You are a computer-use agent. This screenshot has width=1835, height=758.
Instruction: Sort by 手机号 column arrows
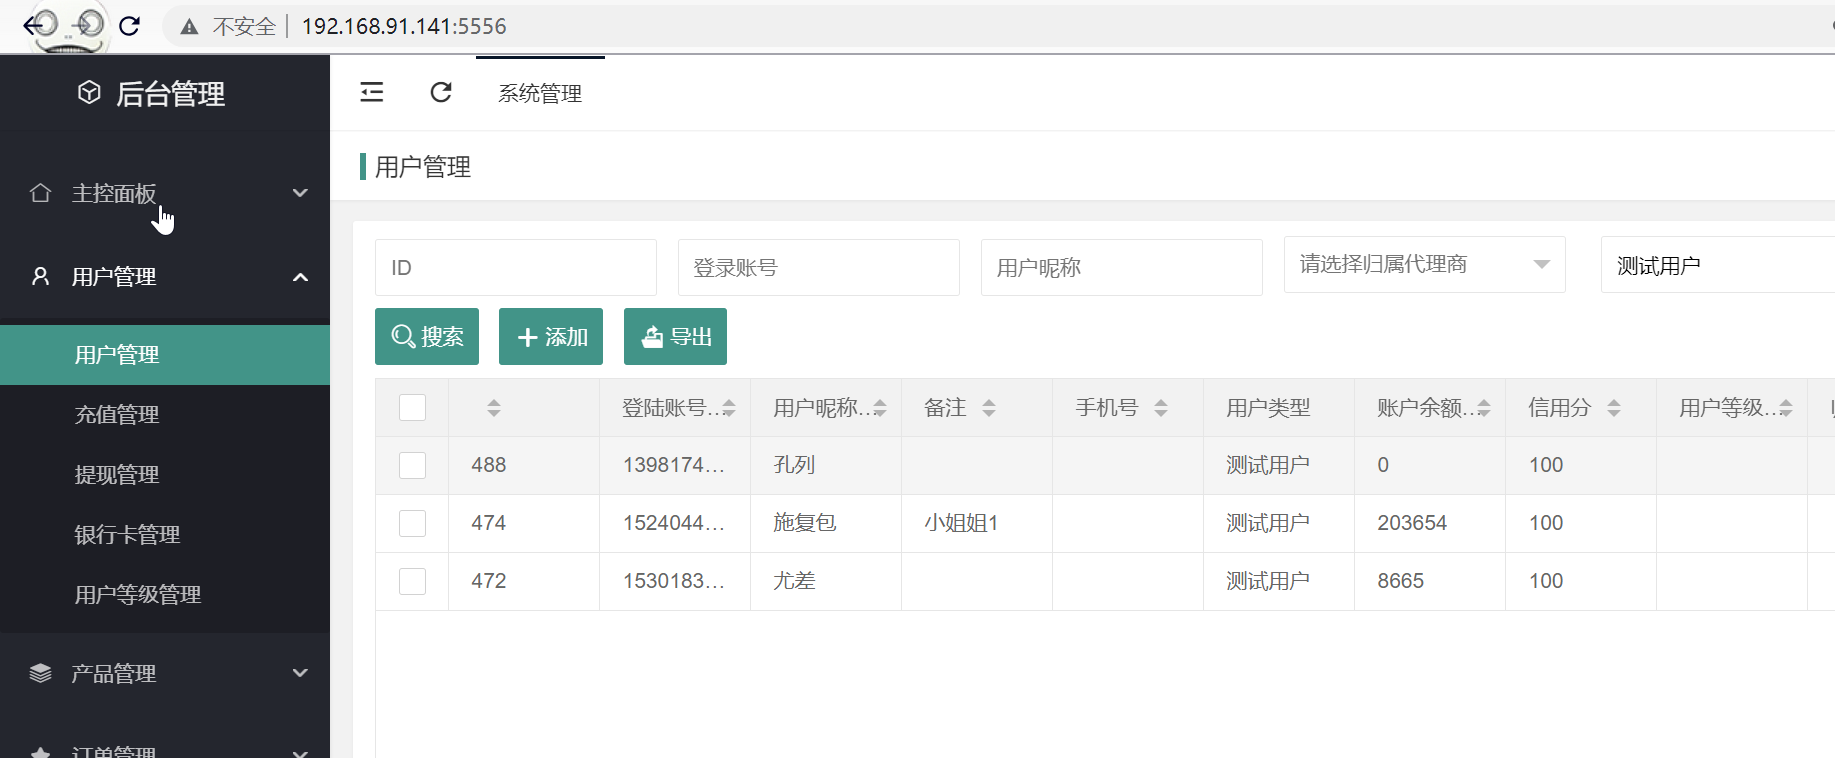point(1161,408)
